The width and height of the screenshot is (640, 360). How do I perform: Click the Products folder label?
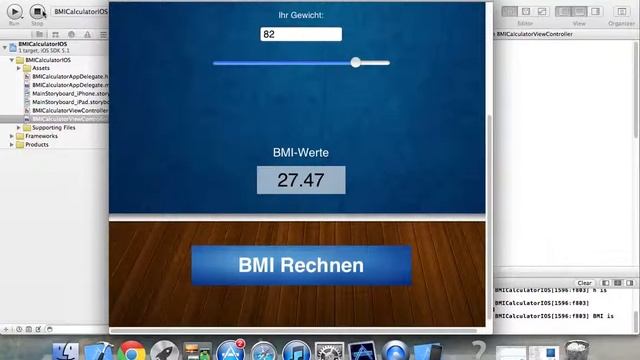point(37,144)
